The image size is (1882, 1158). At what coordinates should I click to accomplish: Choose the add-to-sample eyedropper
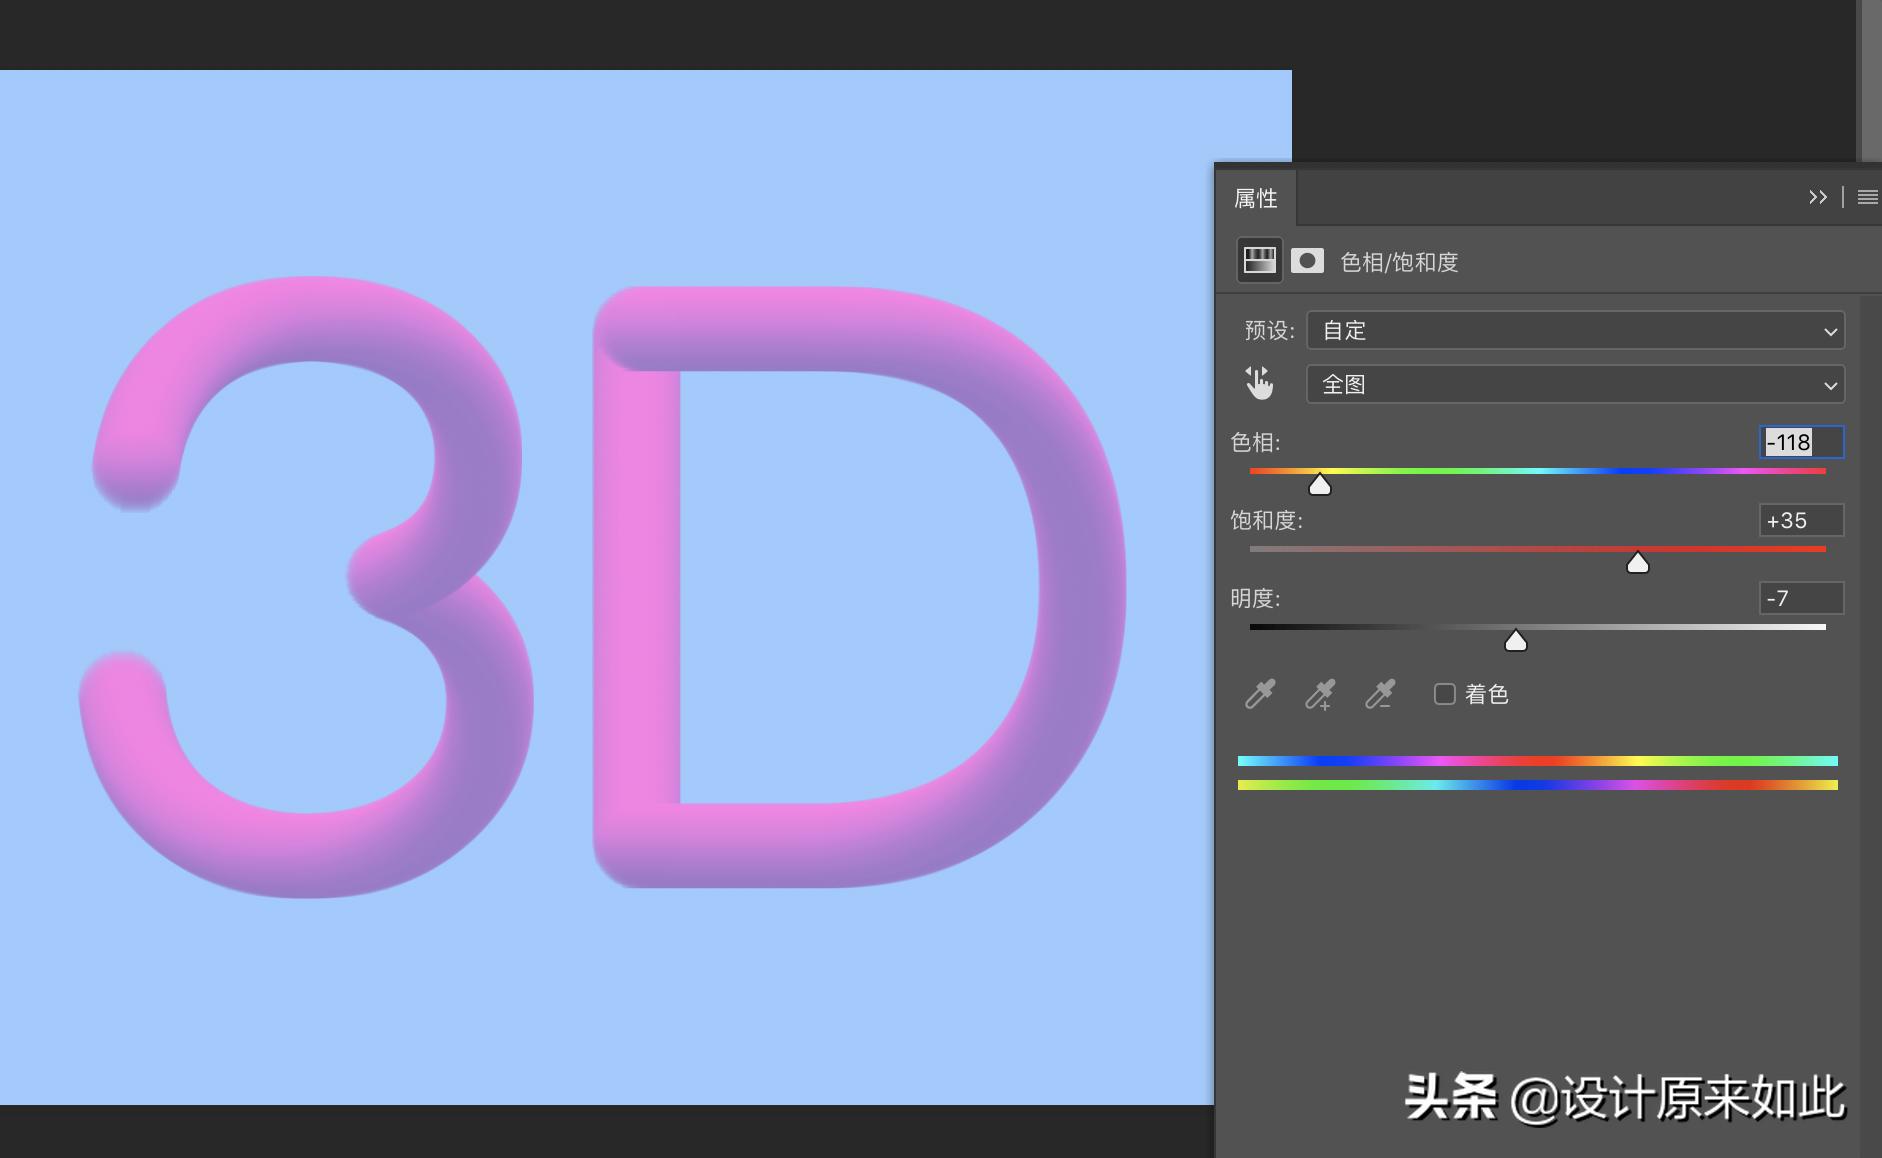1319,693
